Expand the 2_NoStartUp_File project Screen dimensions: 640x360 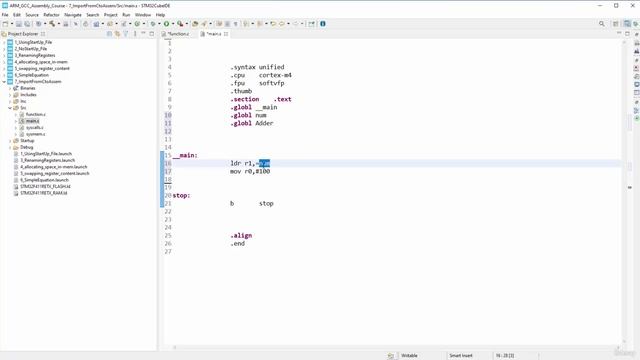(x=4, y=49)
